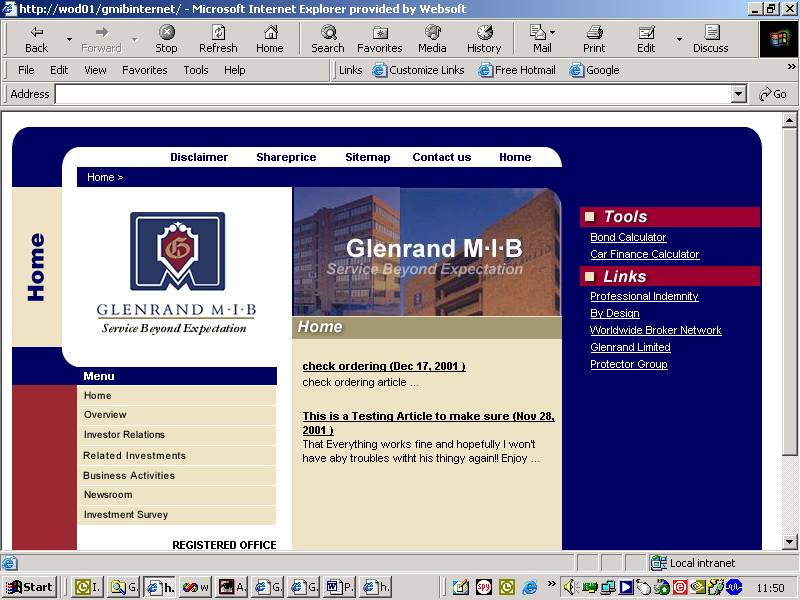
Task: Launch Internet Explorer quick launch icon
Action: click(x=531, y=587)
